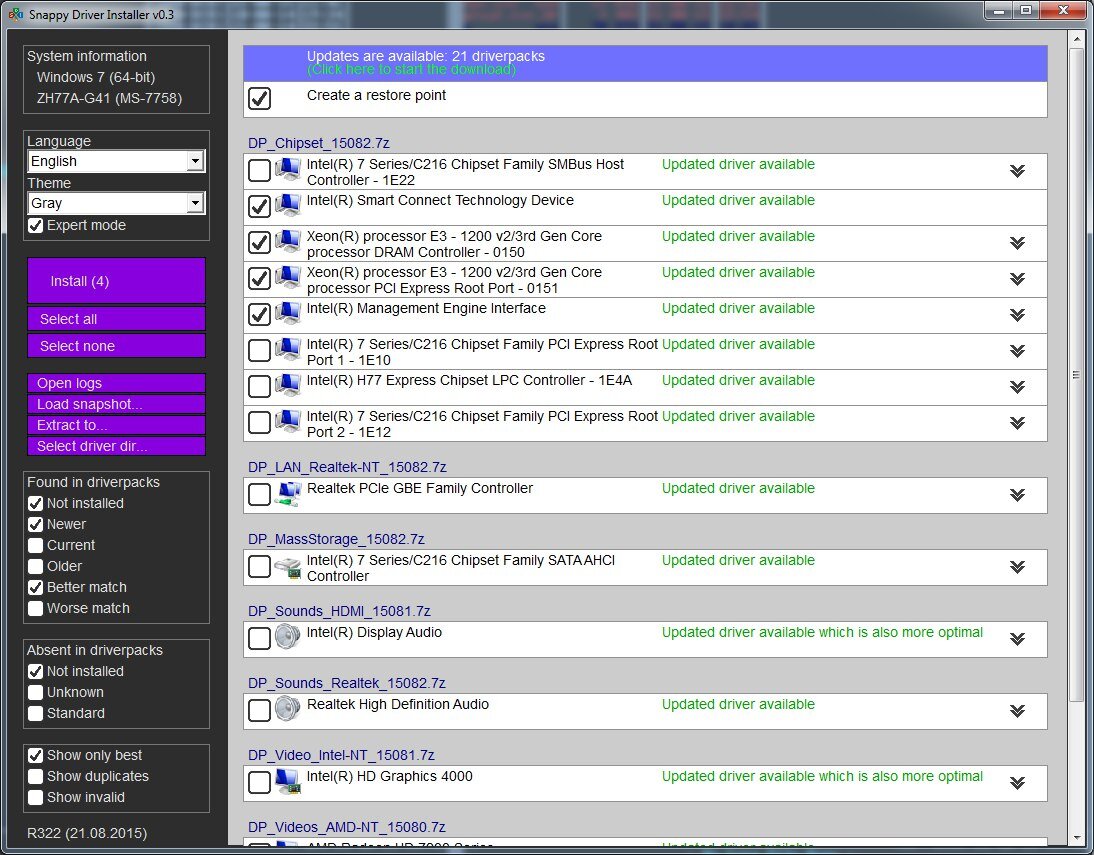
Task: Click the DP_Video_Intel-NT_15081.7z driverpack header
Action: tap(341, 754)
